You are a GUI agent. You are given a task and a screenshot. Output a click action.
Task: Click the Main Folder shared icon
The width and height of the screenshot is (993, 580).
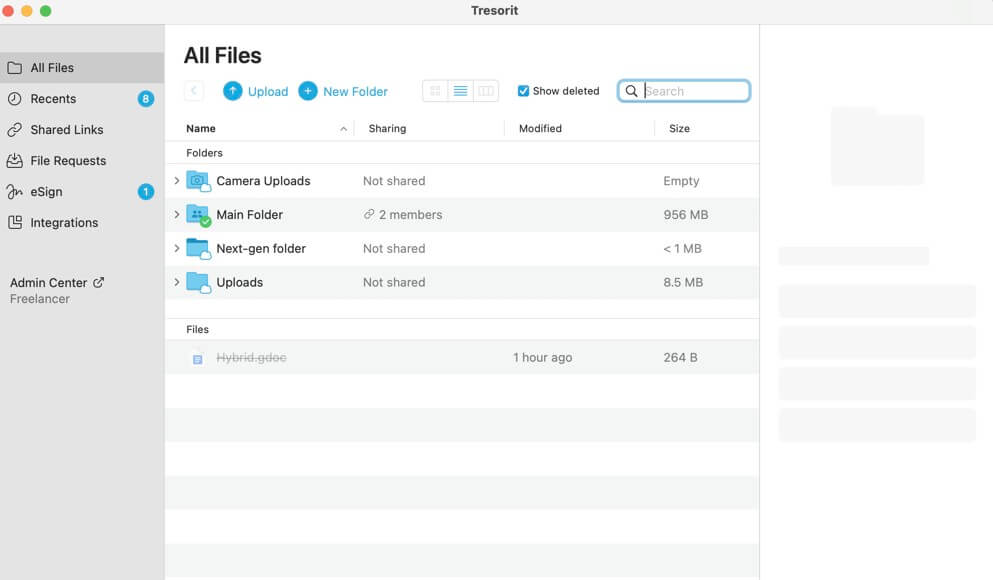pyautogui.click(x=198, y=215)
